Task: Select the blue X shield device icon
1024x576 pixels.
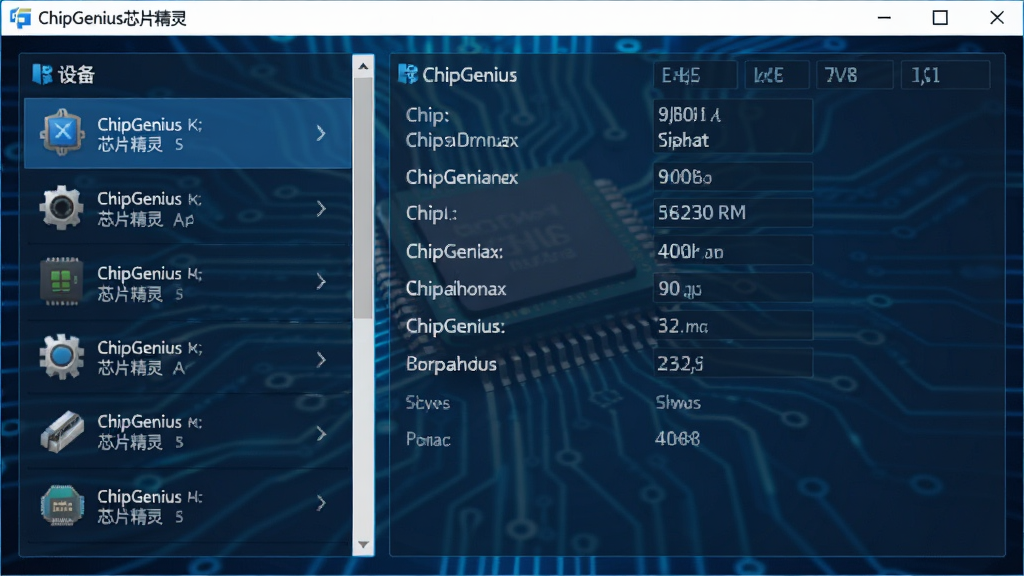Action: (x=62, y=133)
